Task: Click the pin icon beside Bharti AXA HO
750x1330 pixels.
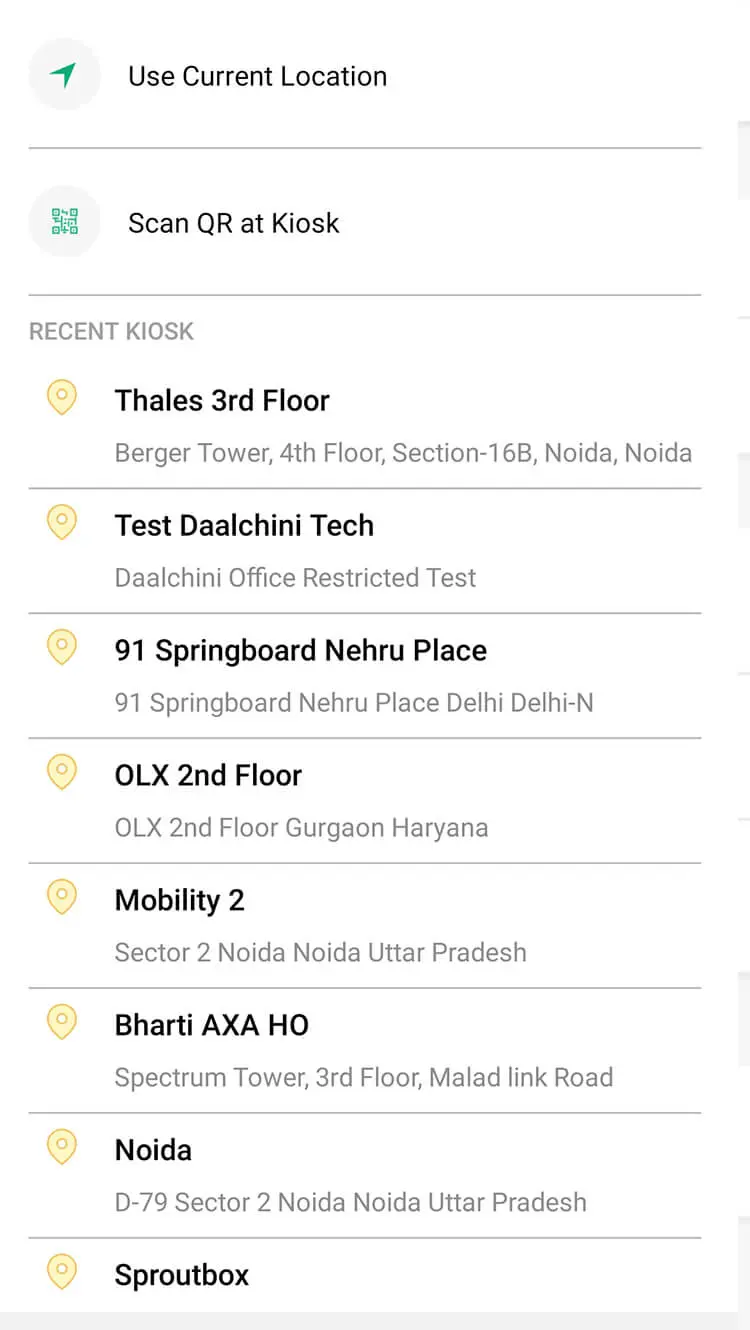Action: (x=62, y=1023)
